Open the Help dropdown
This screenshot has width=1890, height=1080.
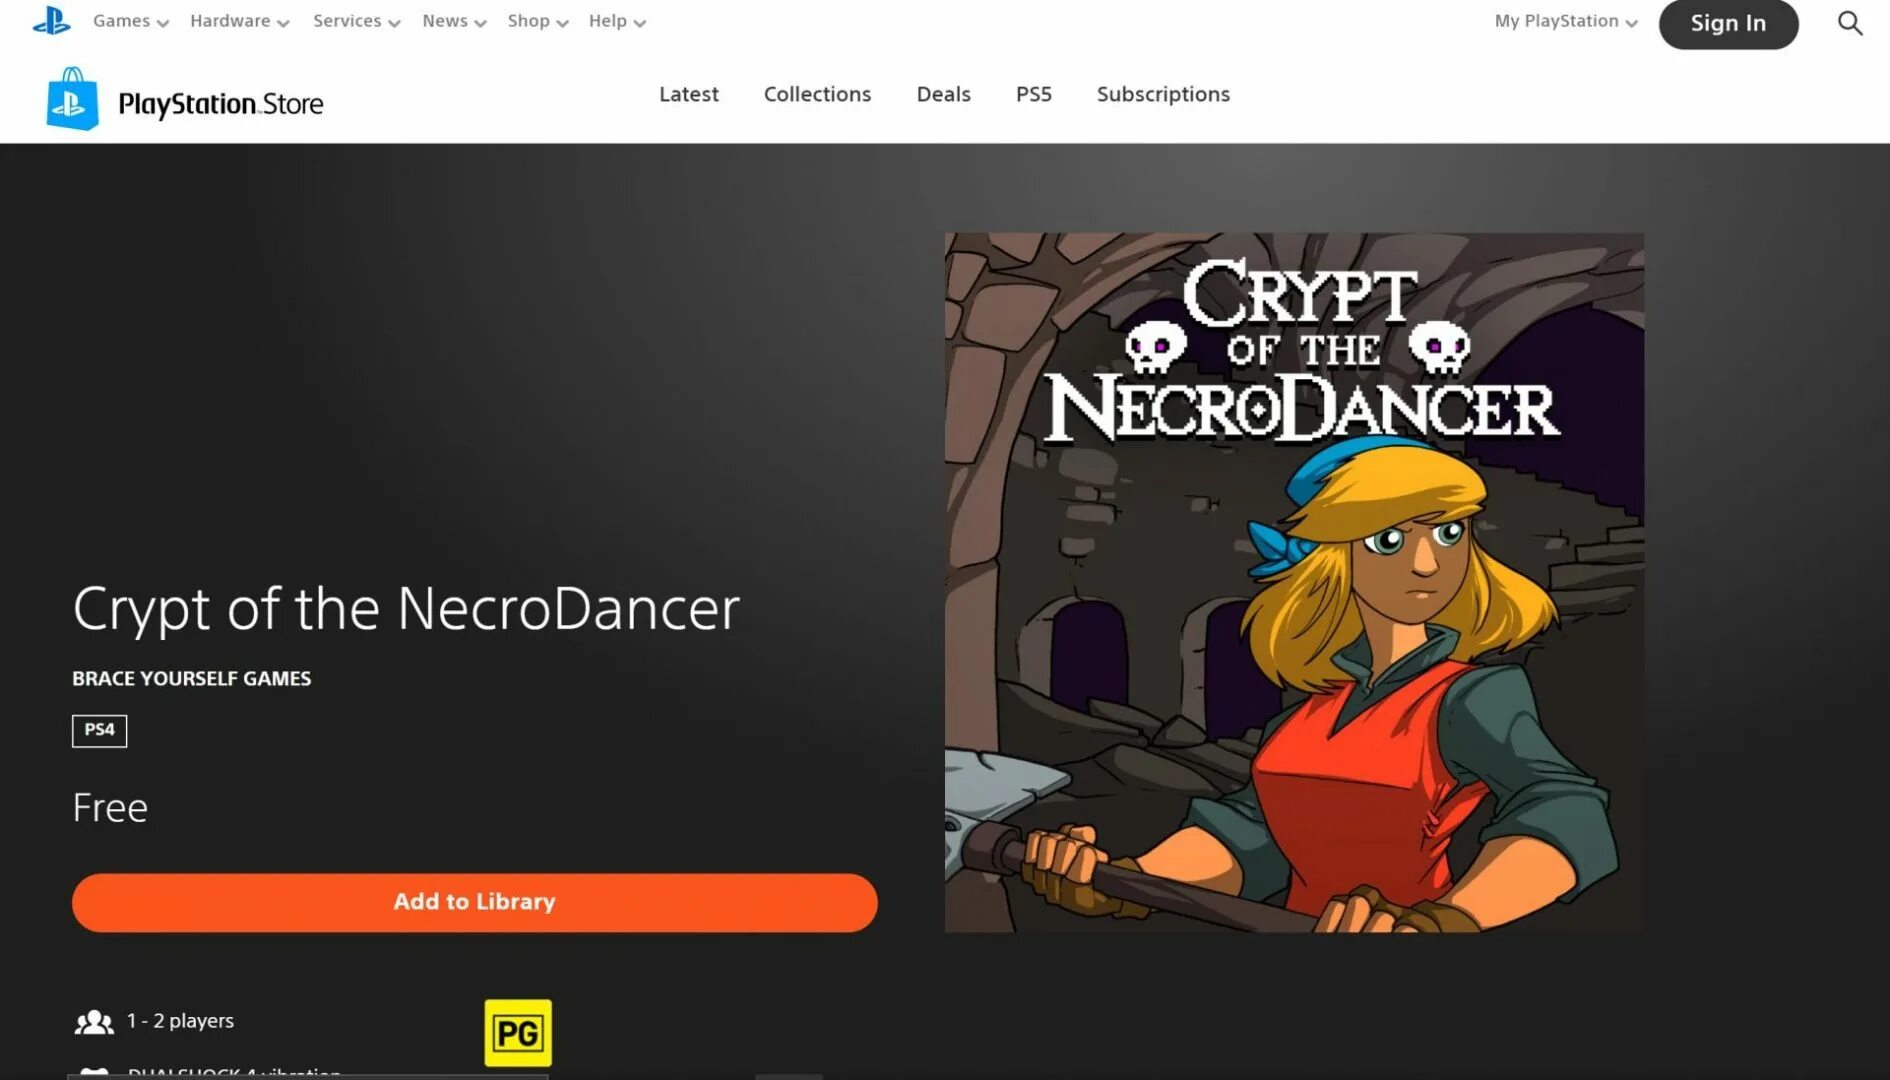click(617, 22)
